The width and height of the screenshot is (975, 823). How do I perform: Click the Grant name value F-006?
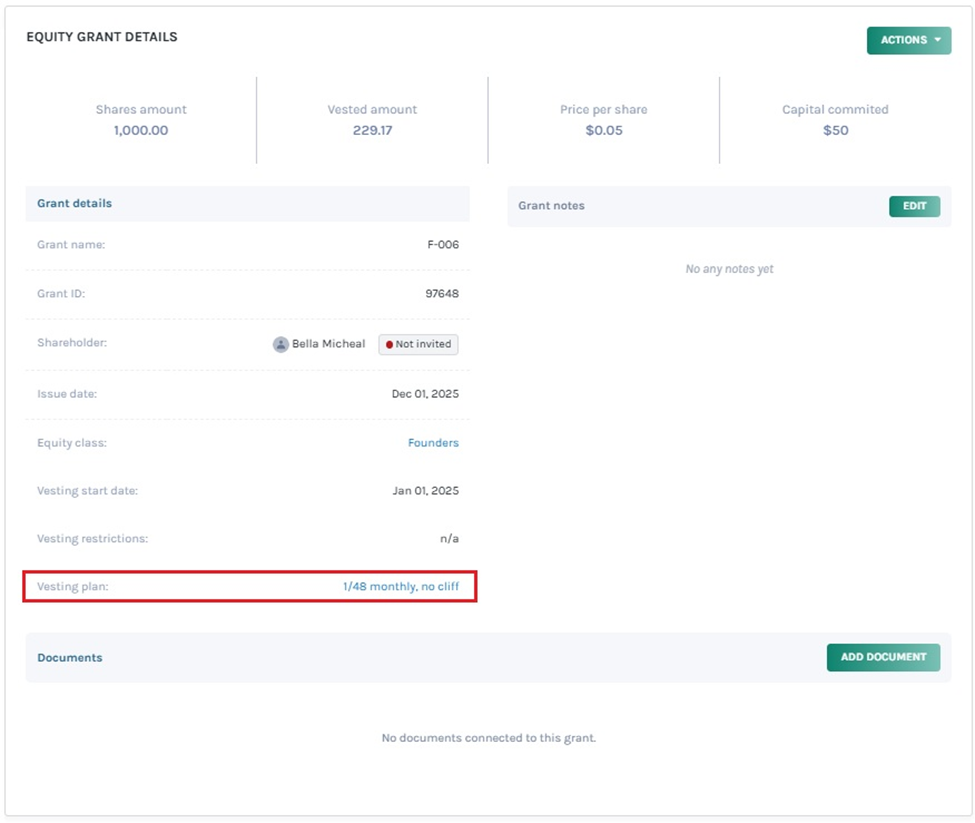point(443,244)
